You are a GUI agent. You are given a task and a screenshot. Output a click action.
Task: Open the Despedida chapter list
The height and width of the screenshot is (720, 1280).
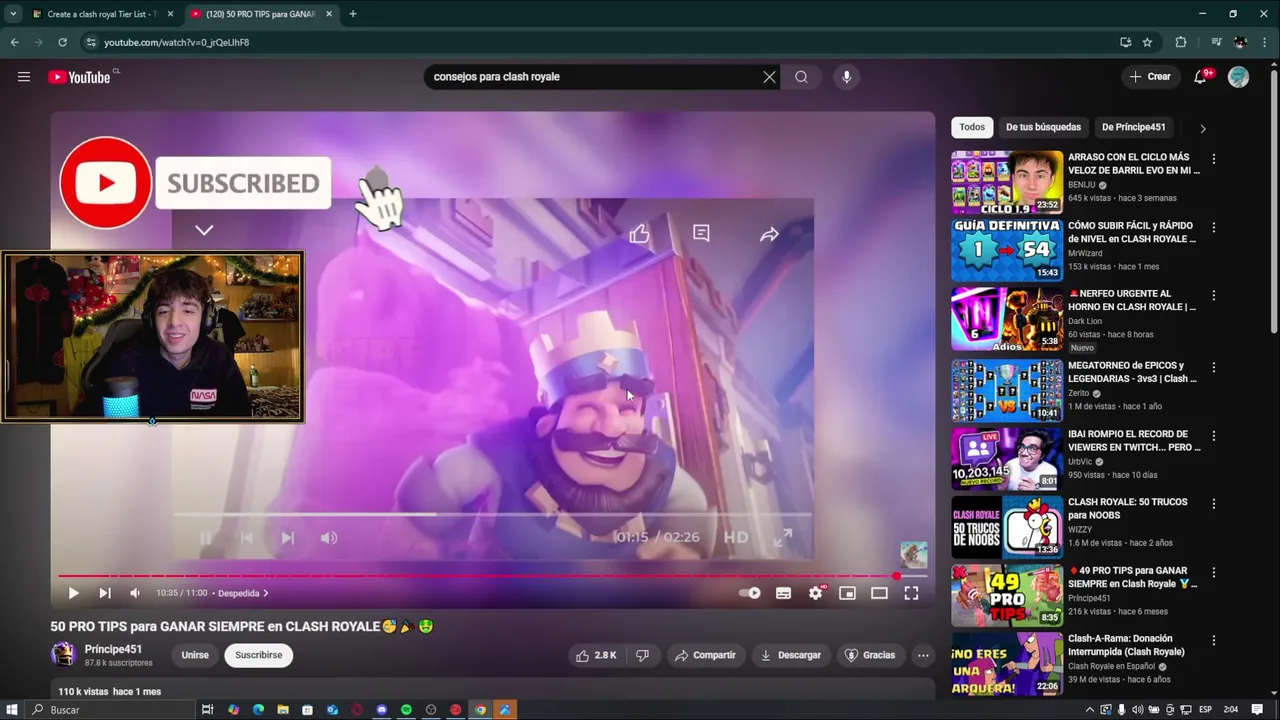(x=243, y=593)
